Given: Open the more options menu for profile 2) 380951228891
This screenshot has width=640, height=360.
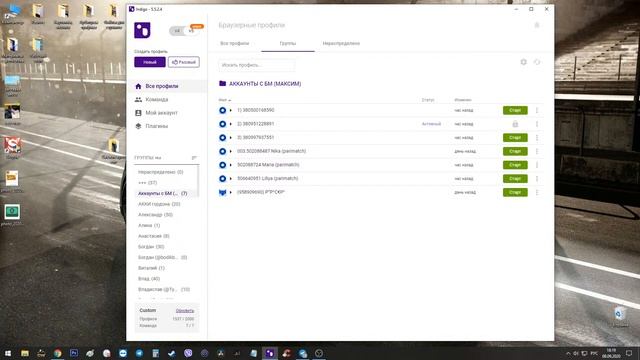Looking at the screenshot, I should click(537, 124).
